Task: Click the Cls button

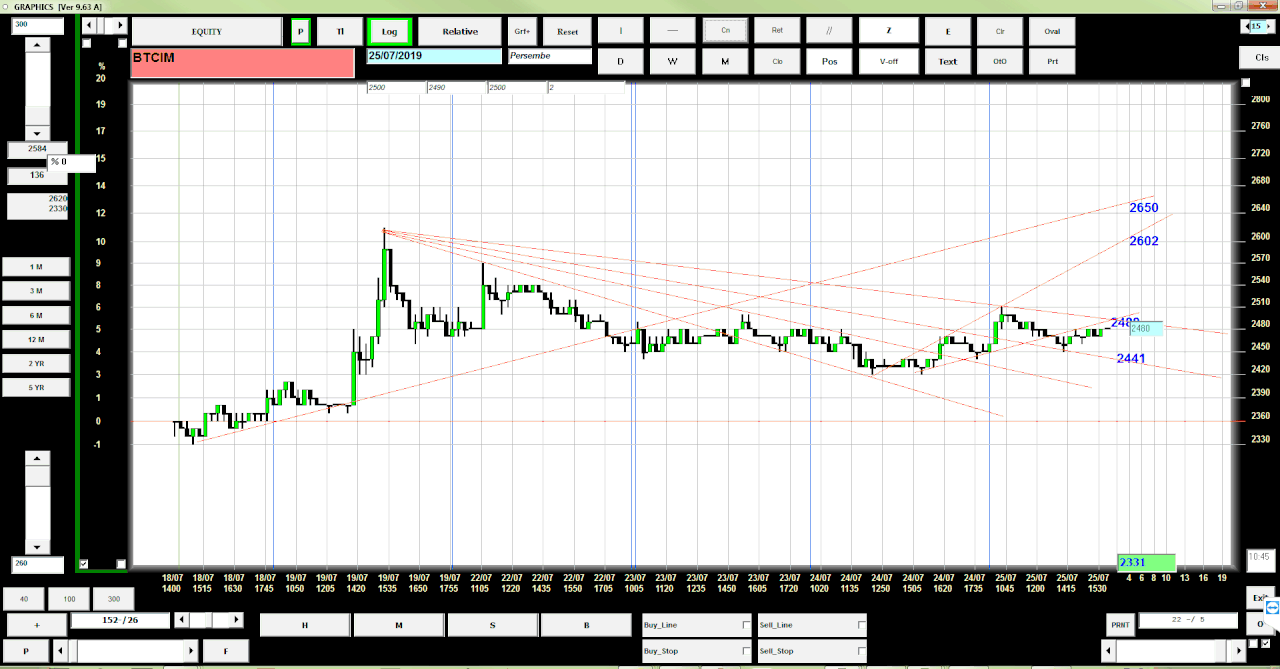Action: click(x=1261, y=57)
